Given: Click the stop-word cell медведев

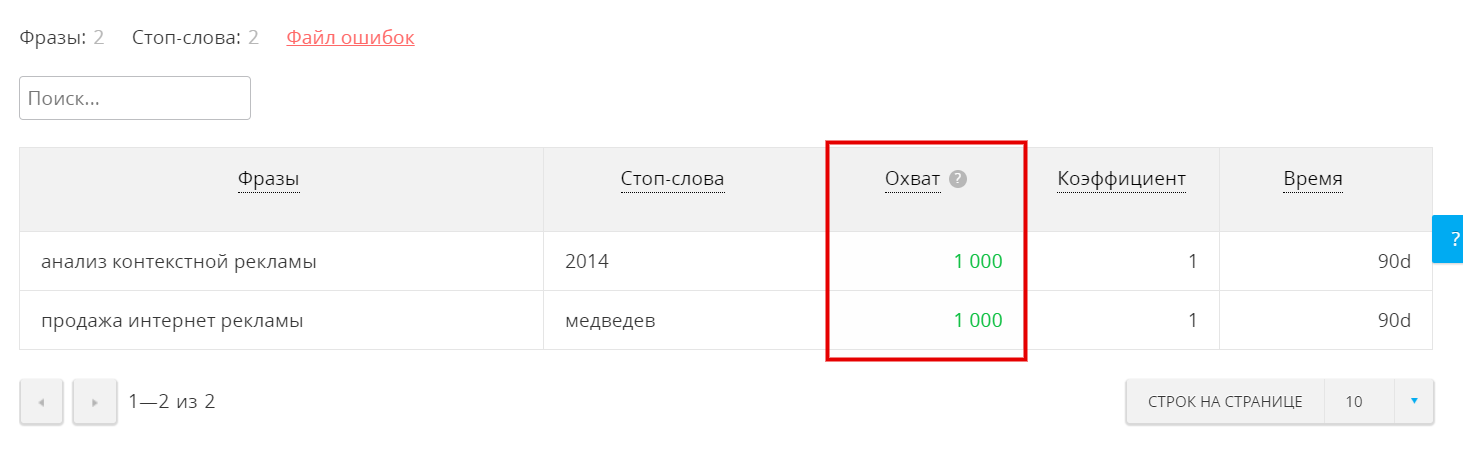Looking at the screenshot, I should coord(610,321).
